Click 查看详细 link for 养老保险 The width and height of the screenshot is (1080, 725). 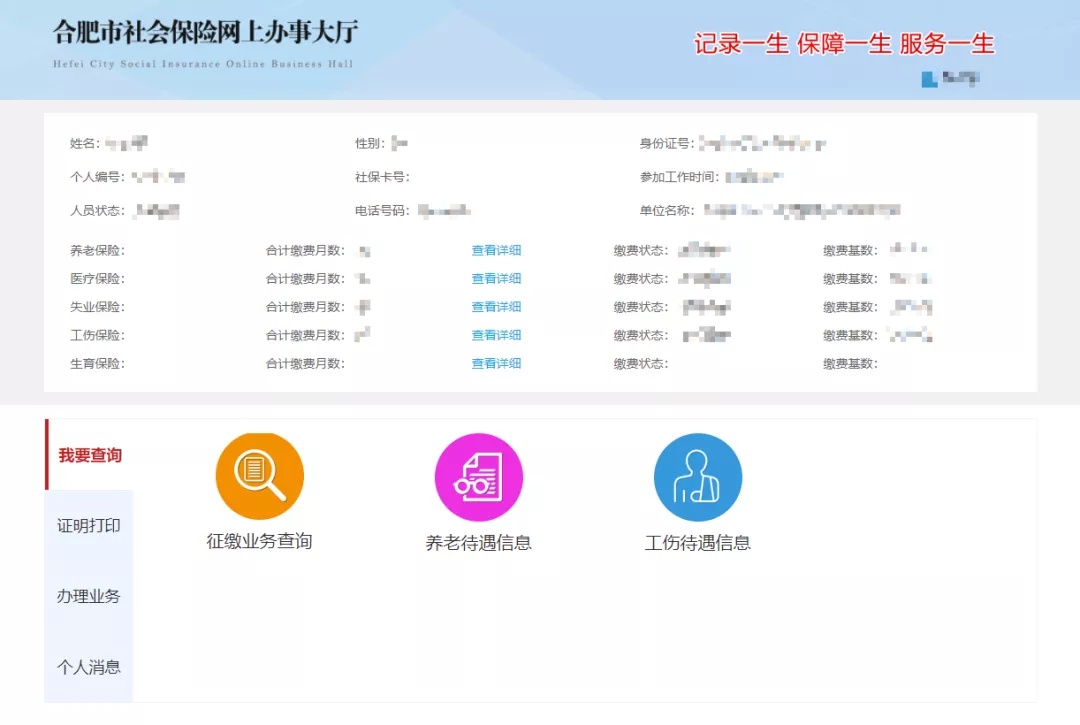pyautogui.click(x=496, y=250)
